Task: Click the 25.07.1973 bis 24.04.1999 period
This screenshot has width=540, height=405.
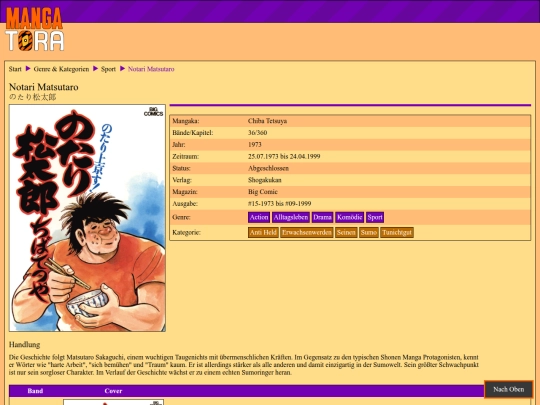Action: point(284,156)
